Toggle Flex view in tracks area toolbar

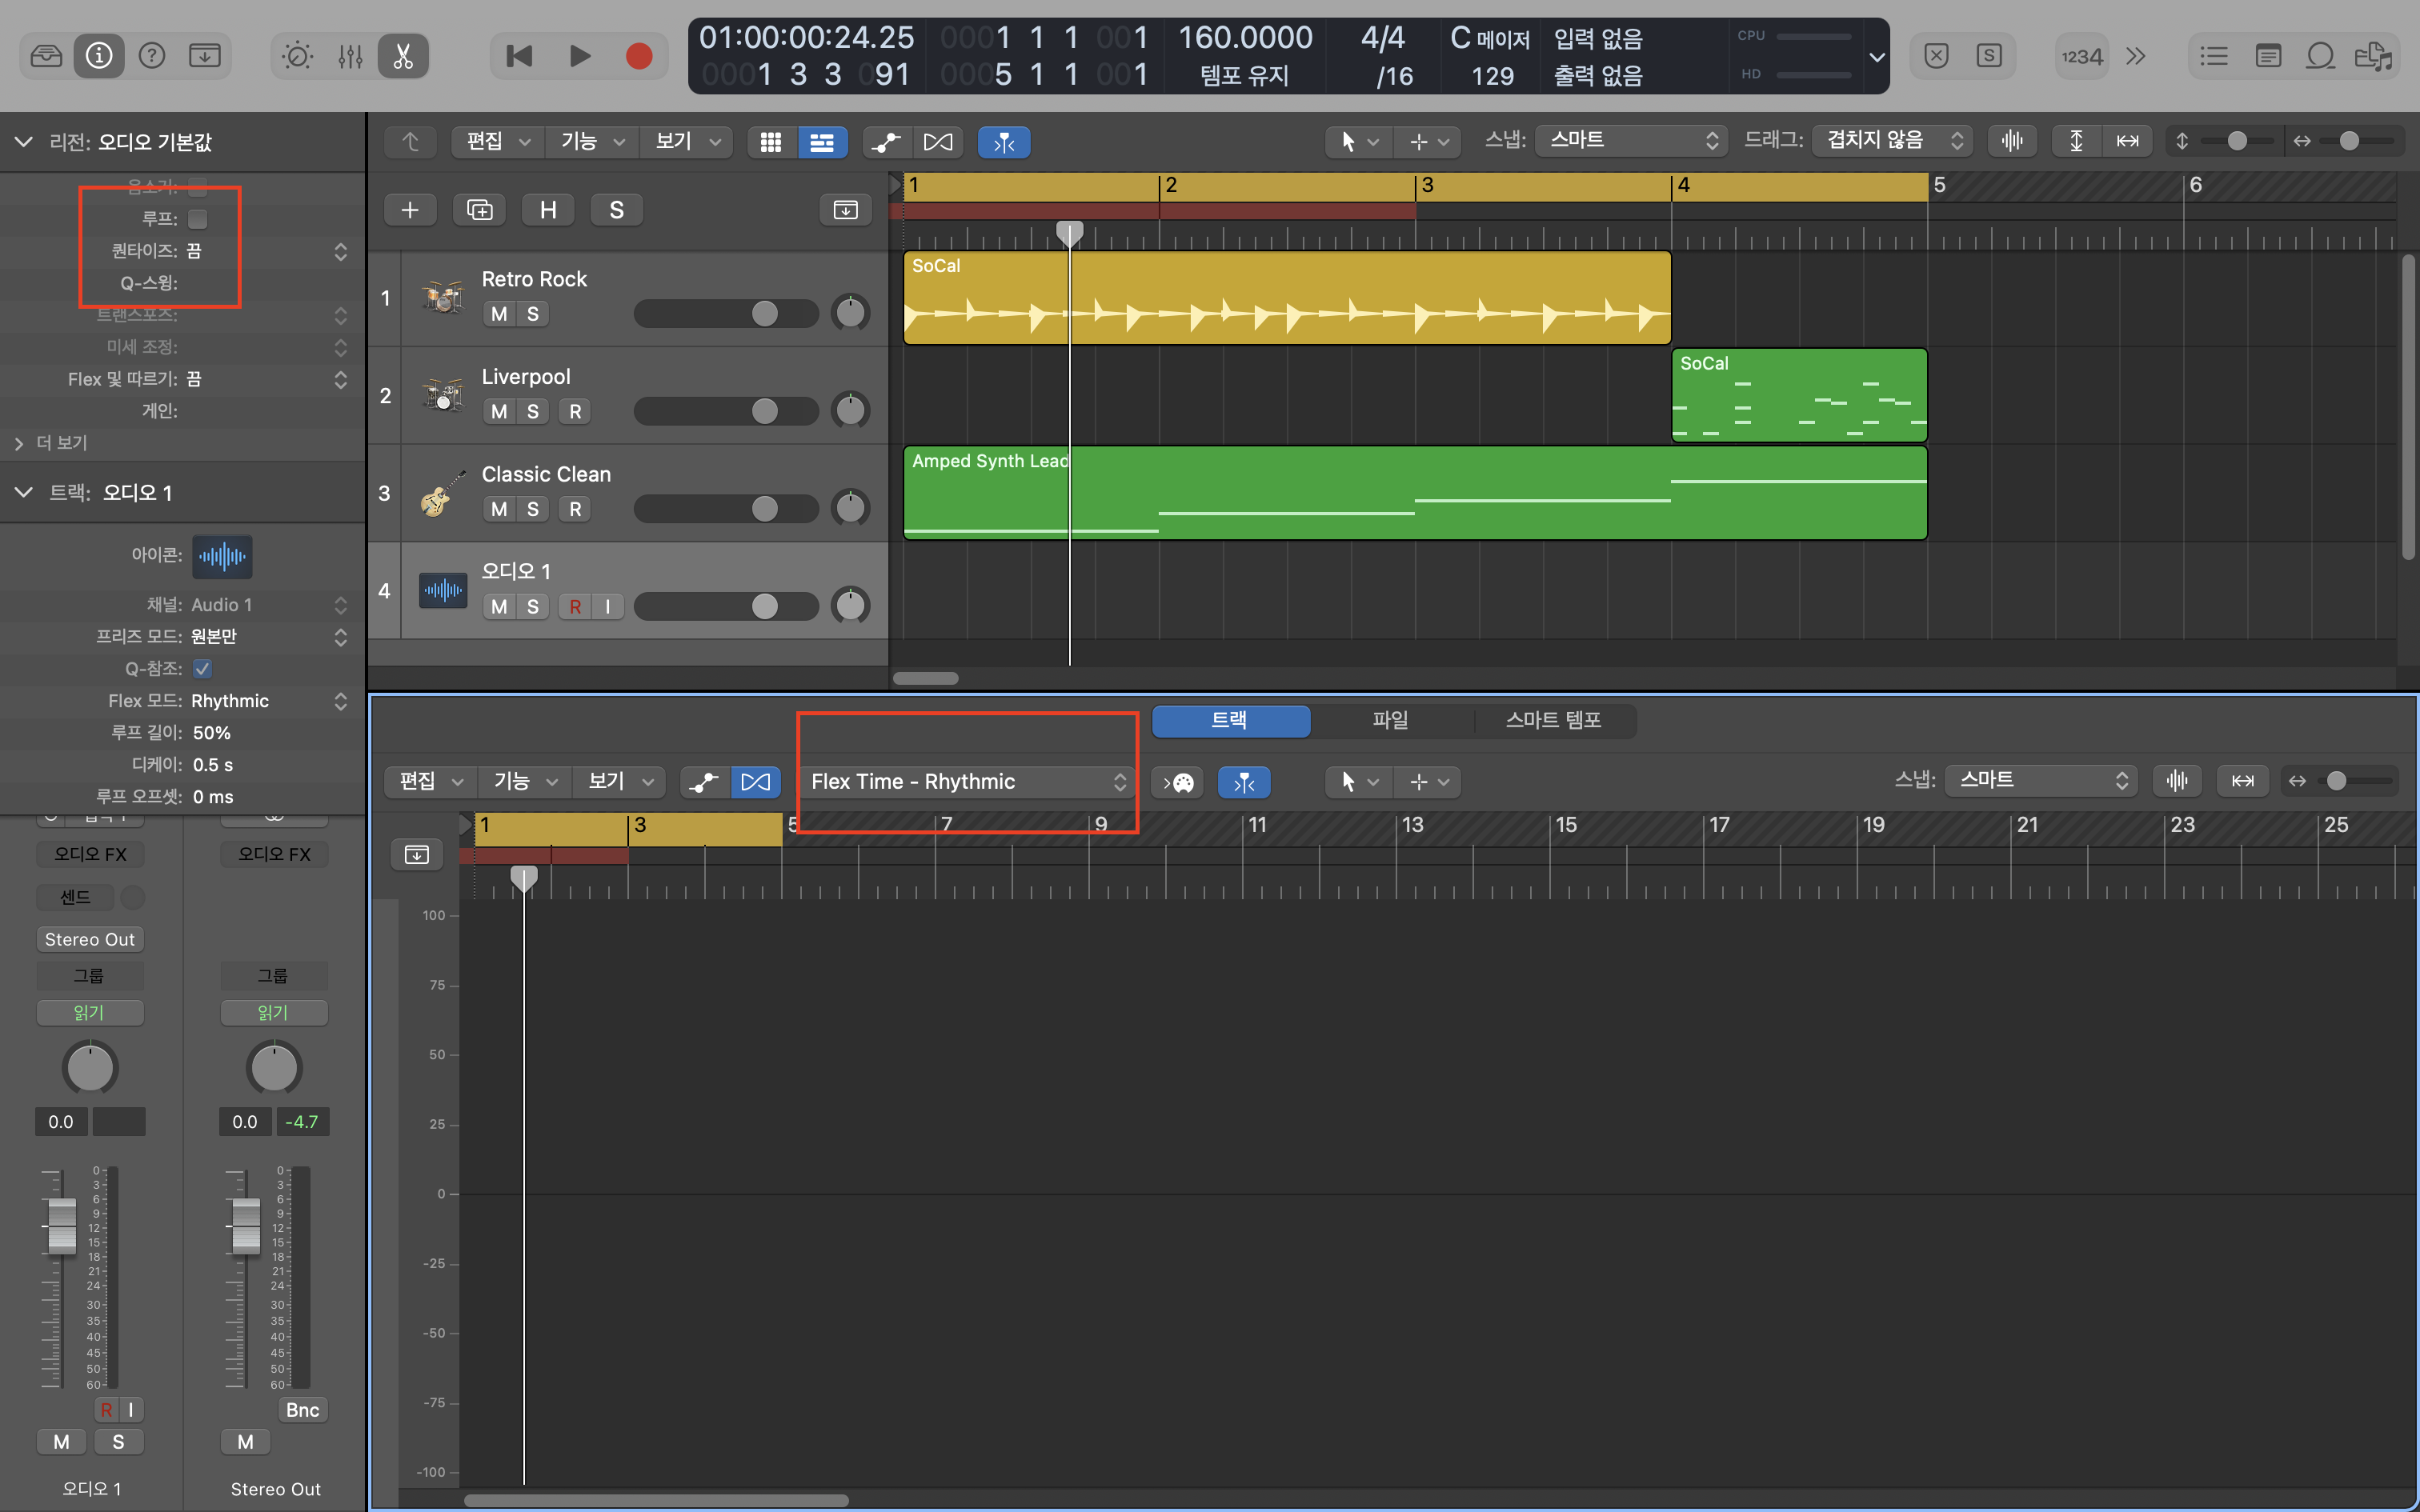pos(938,142)
